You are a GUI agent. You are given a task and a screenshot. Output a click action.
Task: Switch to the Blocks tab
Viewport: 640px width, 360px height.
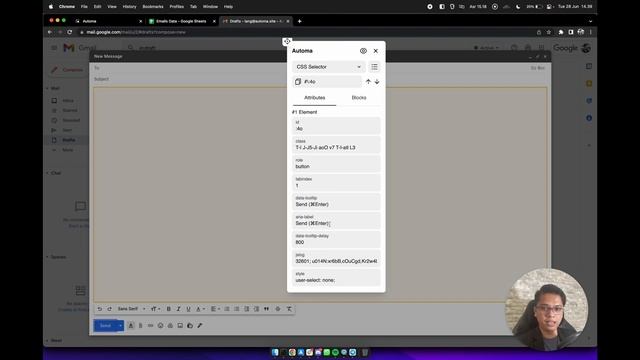click(359, 98)
